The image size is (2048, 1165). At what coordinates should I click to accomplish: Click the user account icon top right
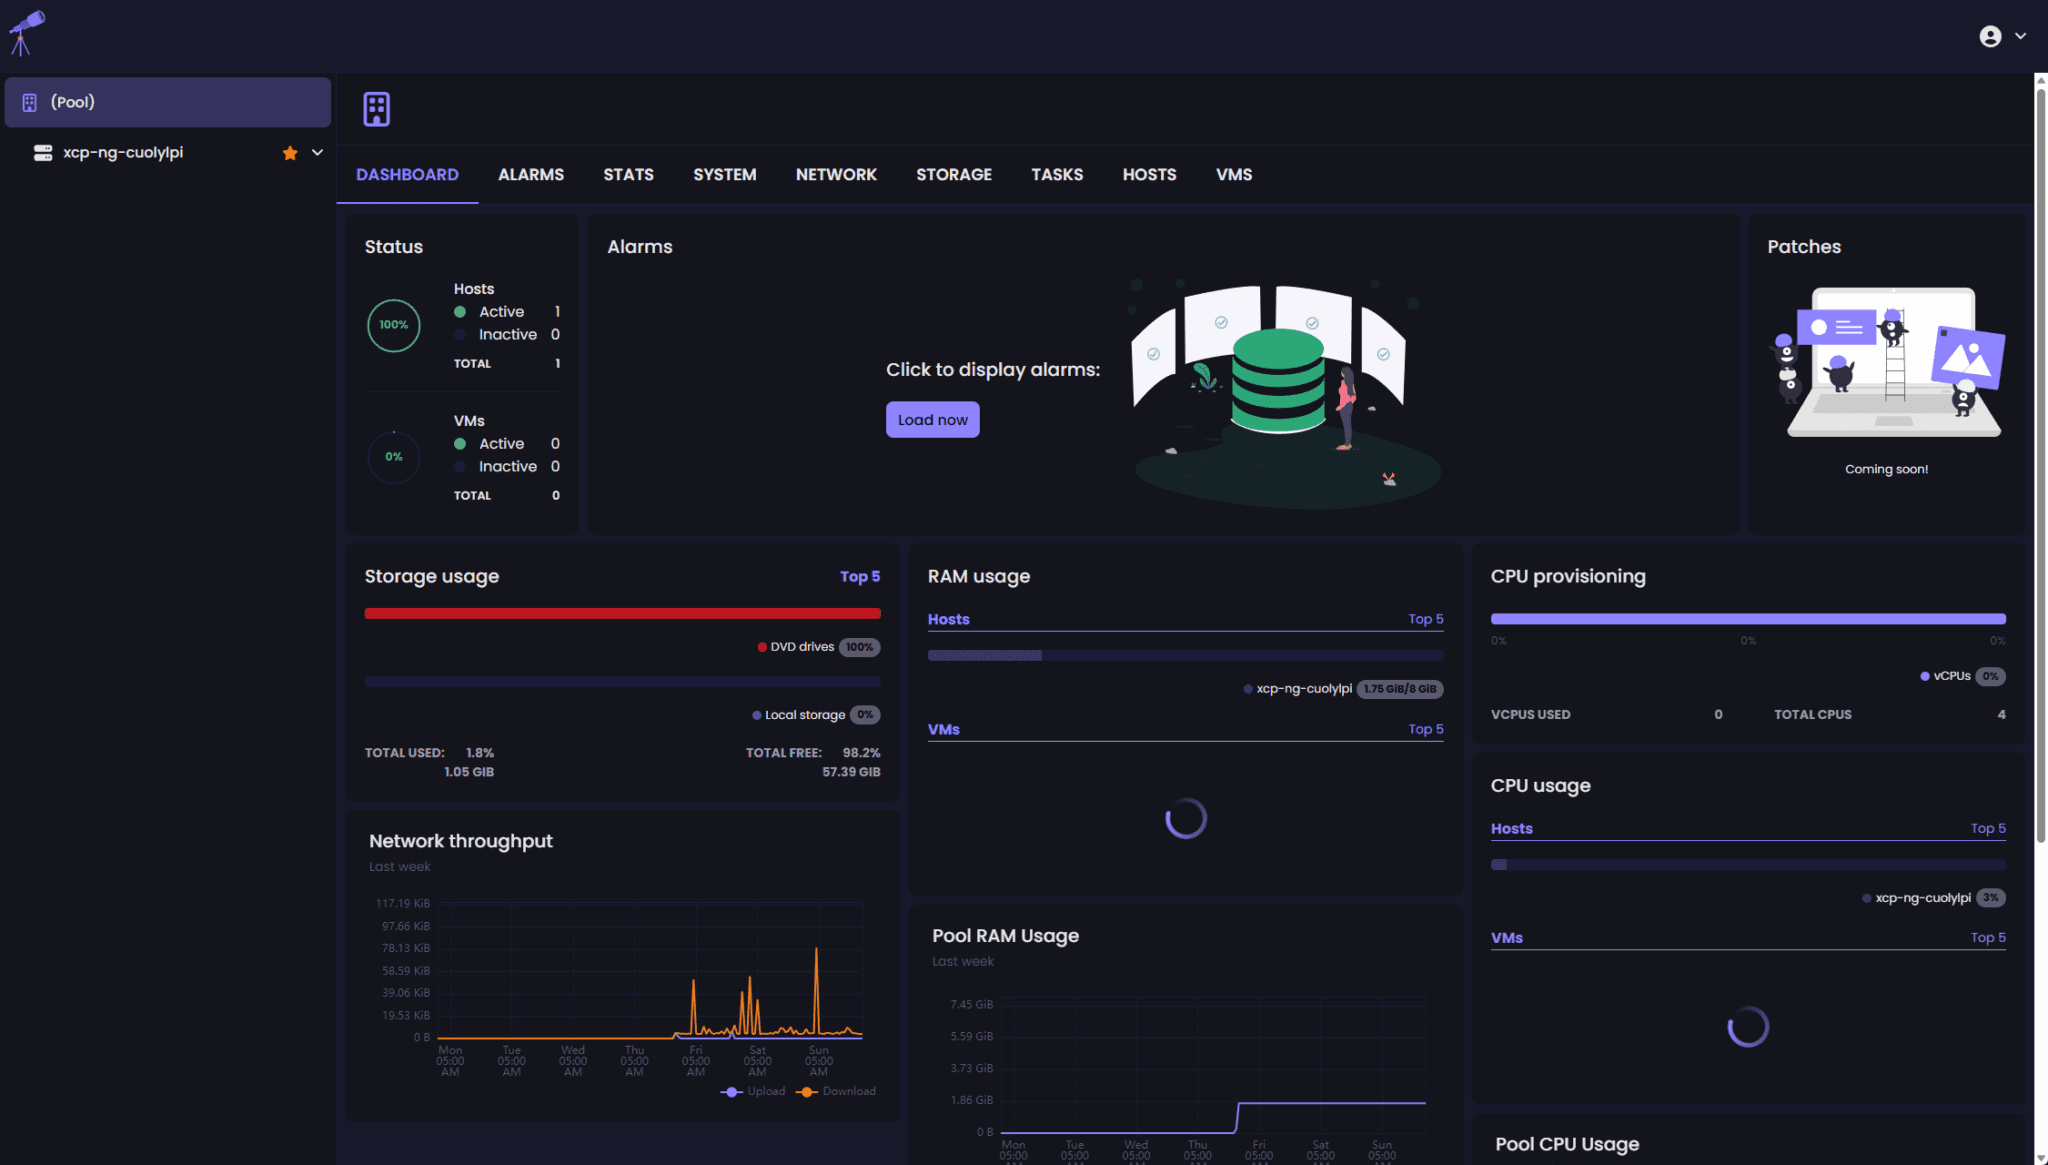1990,35
